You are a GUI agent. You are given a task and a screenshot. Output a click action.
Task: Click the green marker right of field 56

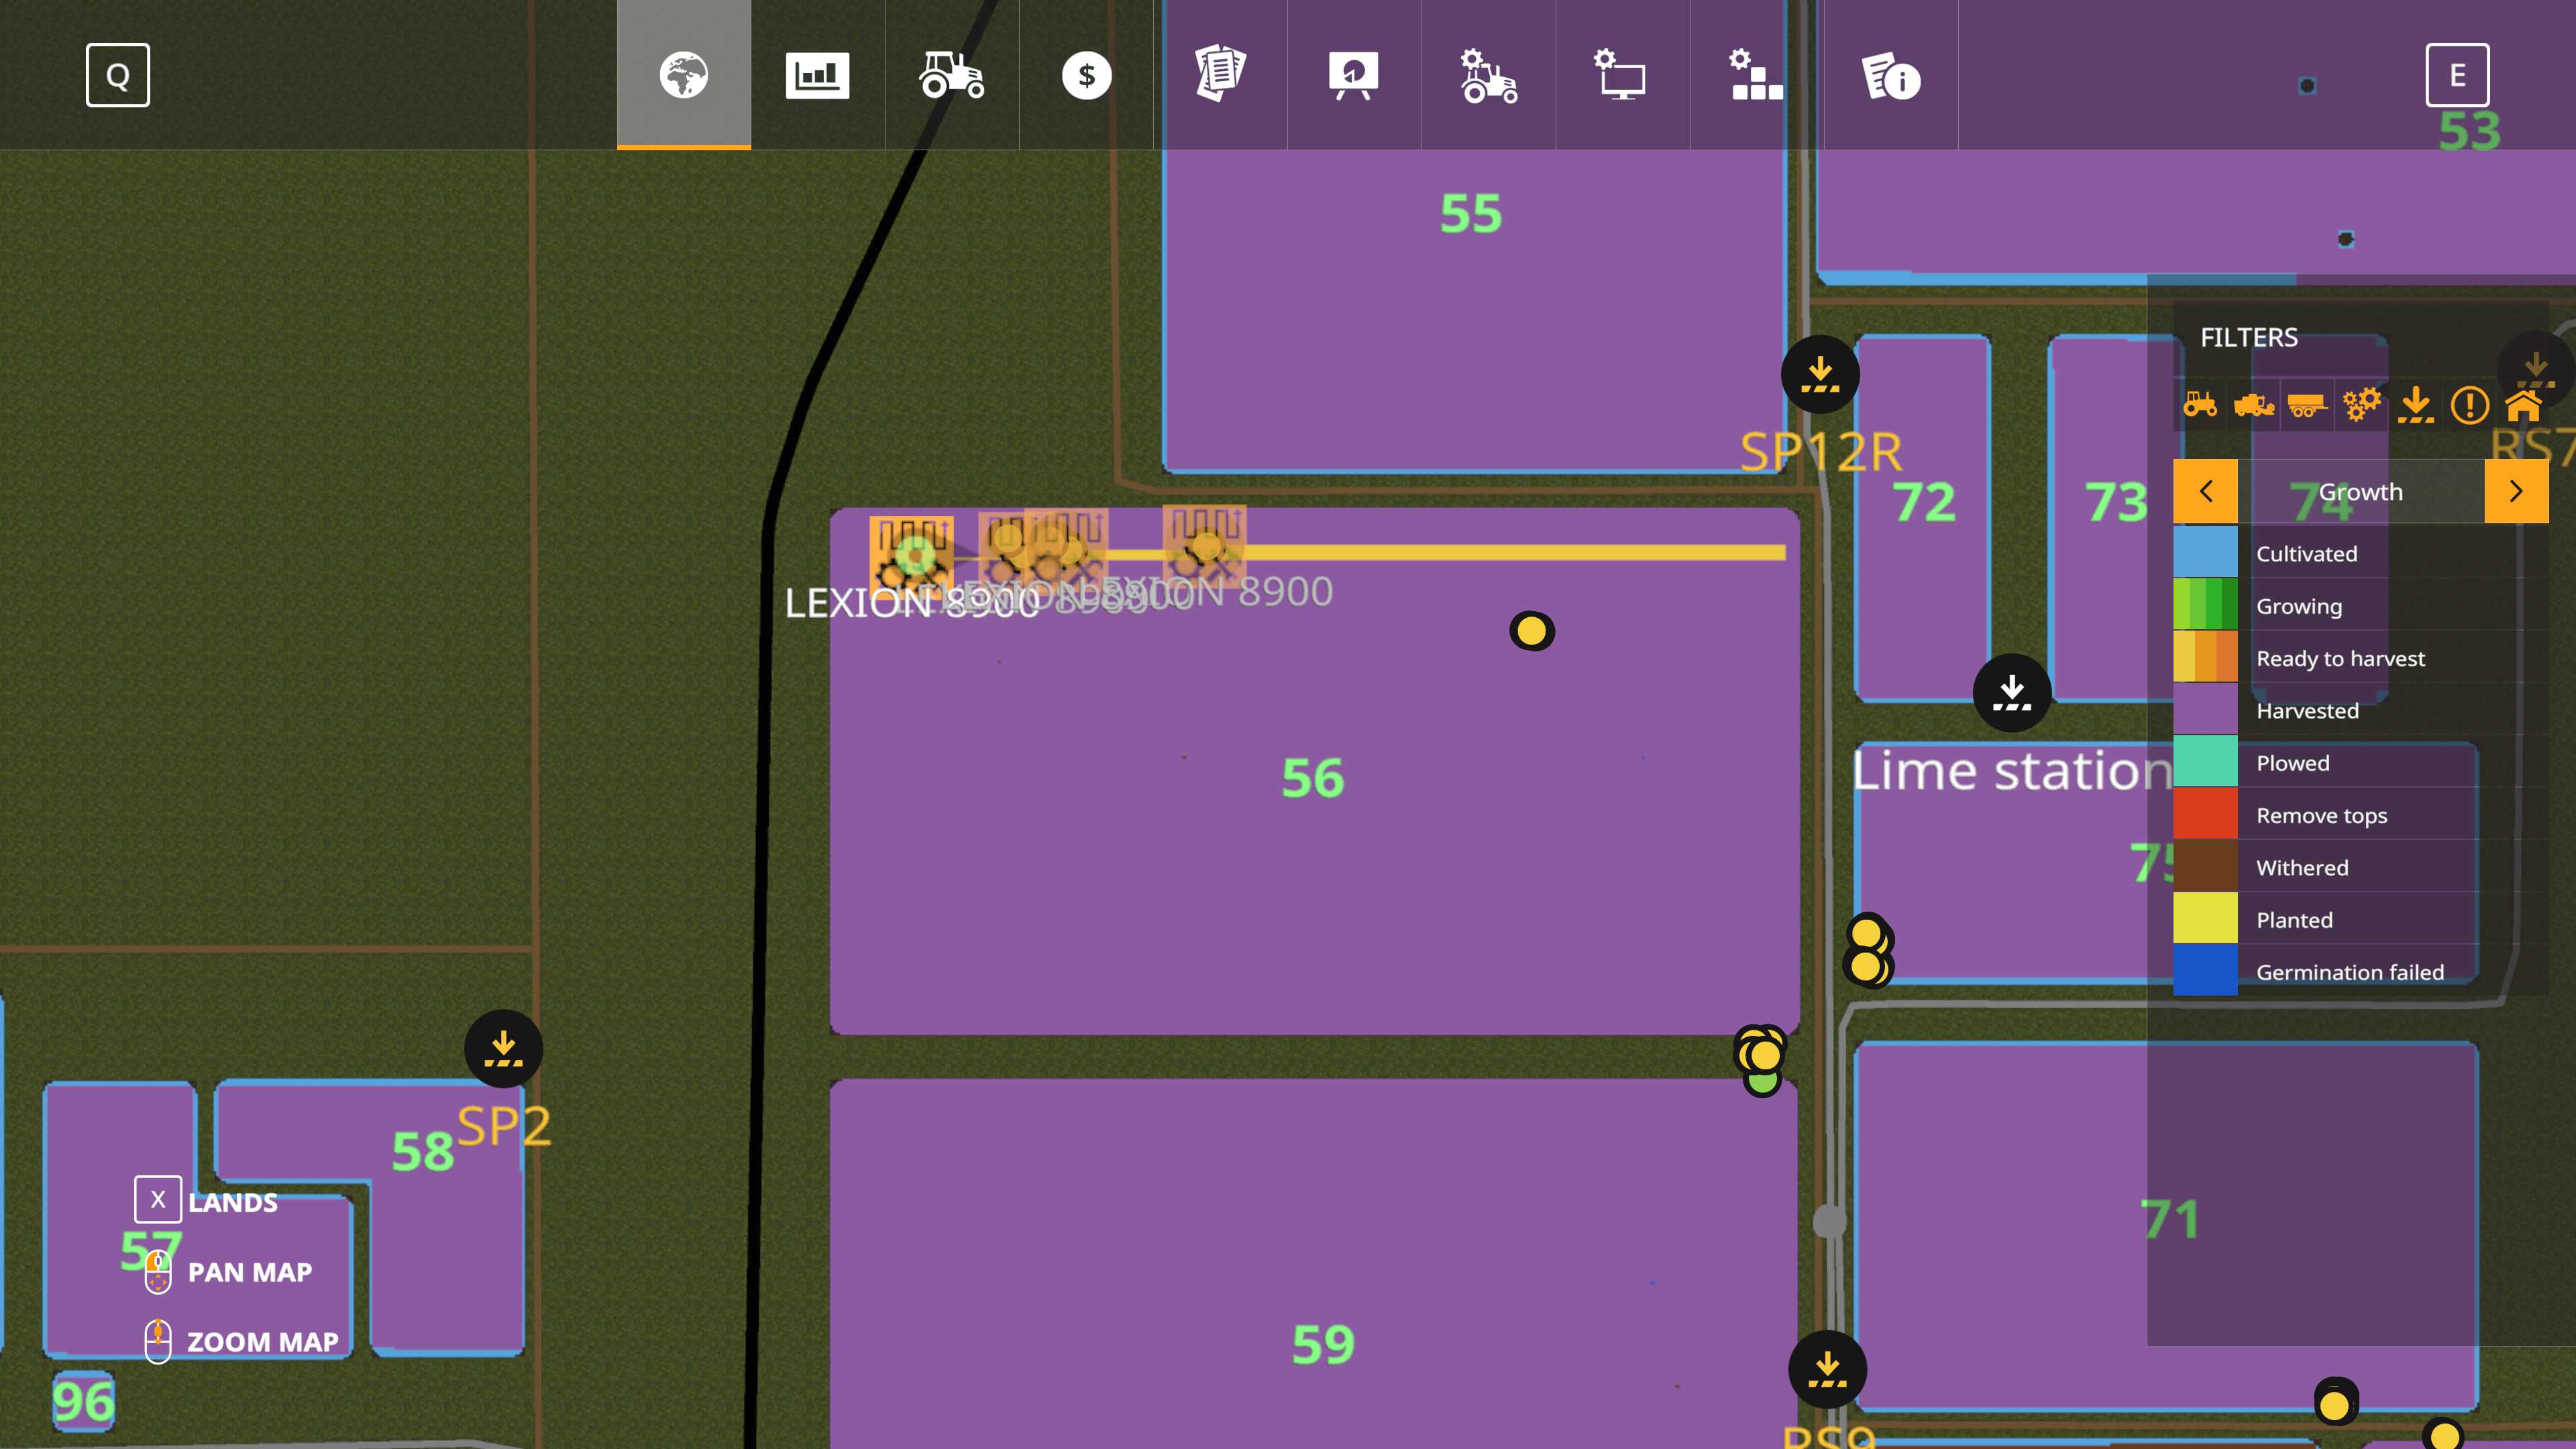(x=1762, y=1082)
